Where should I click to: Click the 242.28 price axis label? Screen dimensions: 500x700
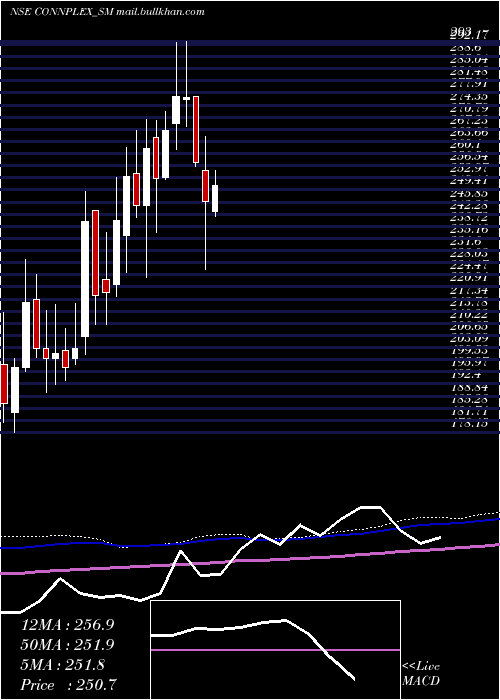[469, 206]
